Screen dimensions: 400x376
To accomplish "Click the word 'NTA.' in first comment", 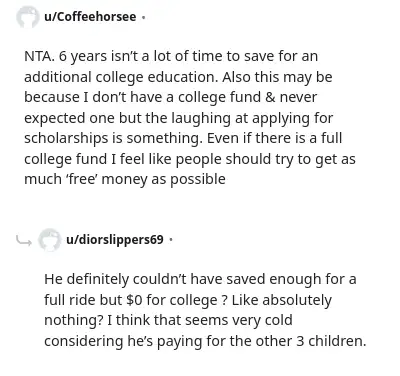I will (39, 56).
